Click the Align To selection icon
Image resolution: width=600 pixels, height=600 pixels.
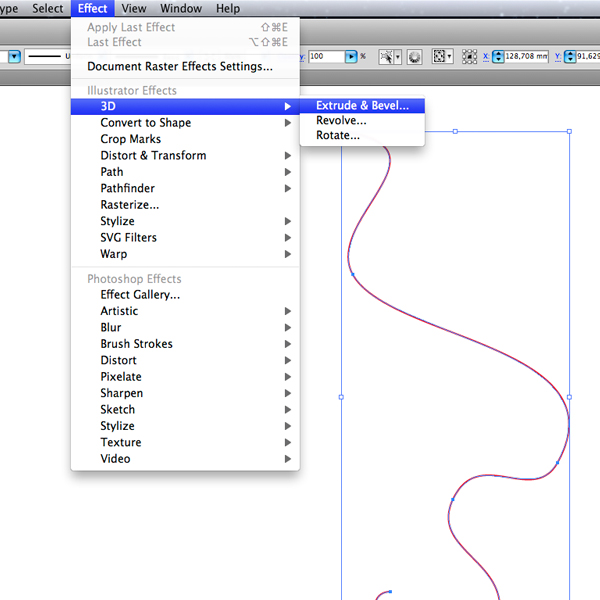[x=439, y=57]
